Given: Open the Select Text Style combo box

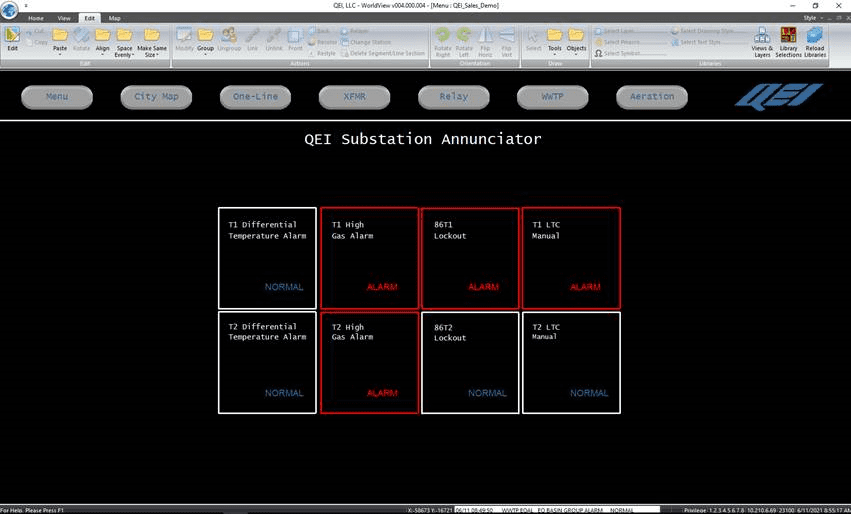Looking at the screenshot, I should coord(708,42).
